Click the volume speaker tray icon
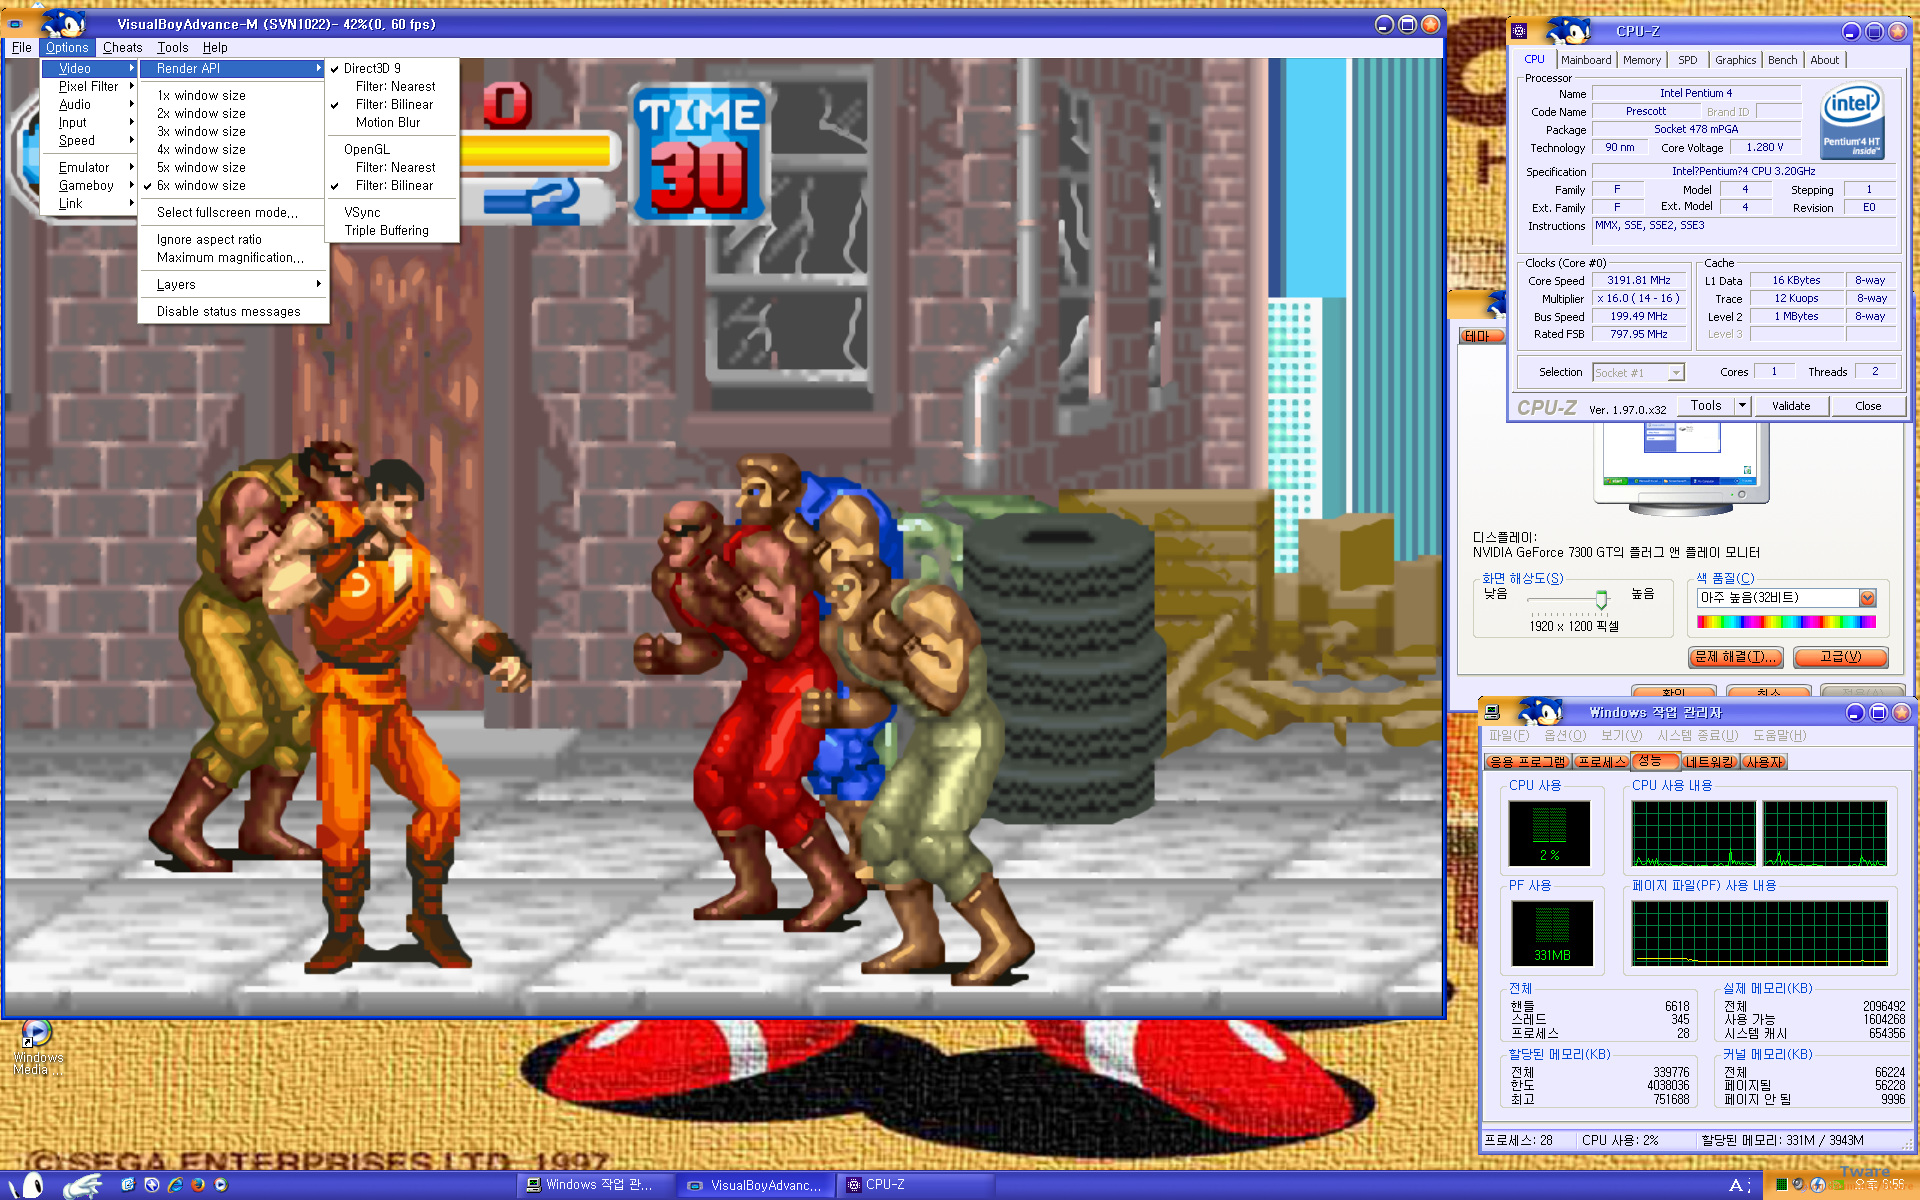This screenshot has height=1200, width=1920. 1798,1185
